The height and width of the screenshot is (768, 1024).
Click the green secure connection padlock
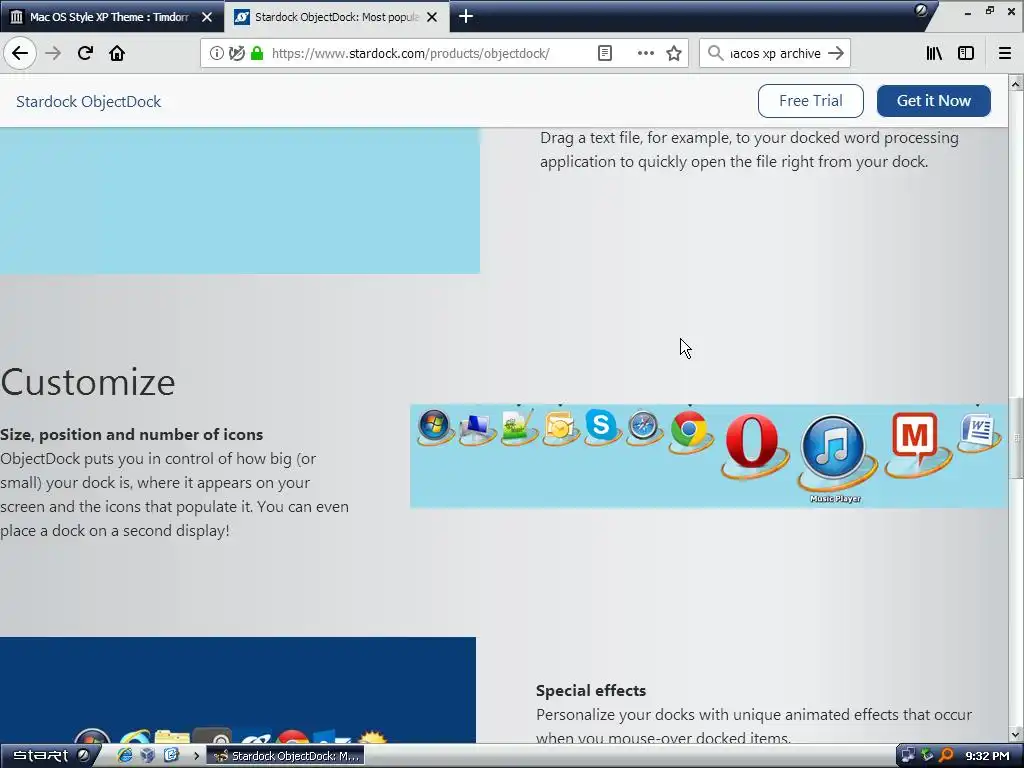257,53
